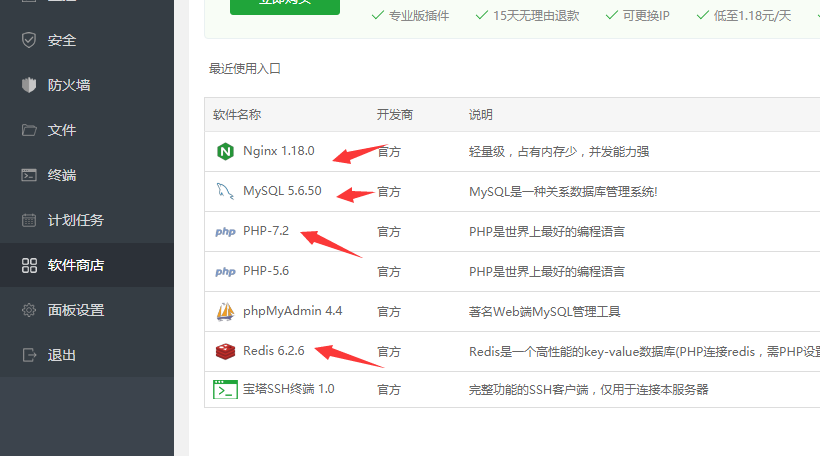Open Redis 6.2.6 software entry

point(274,351)
